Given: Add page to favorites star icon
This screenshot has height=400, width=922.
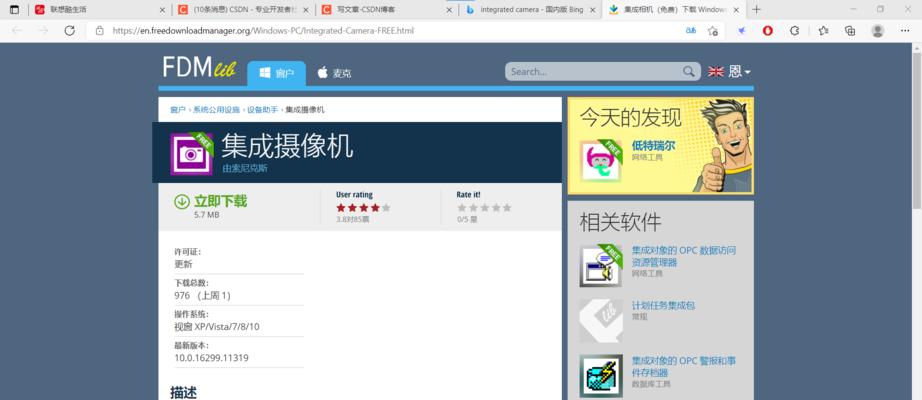Looking at the screenshot, I should coord(713,31).
